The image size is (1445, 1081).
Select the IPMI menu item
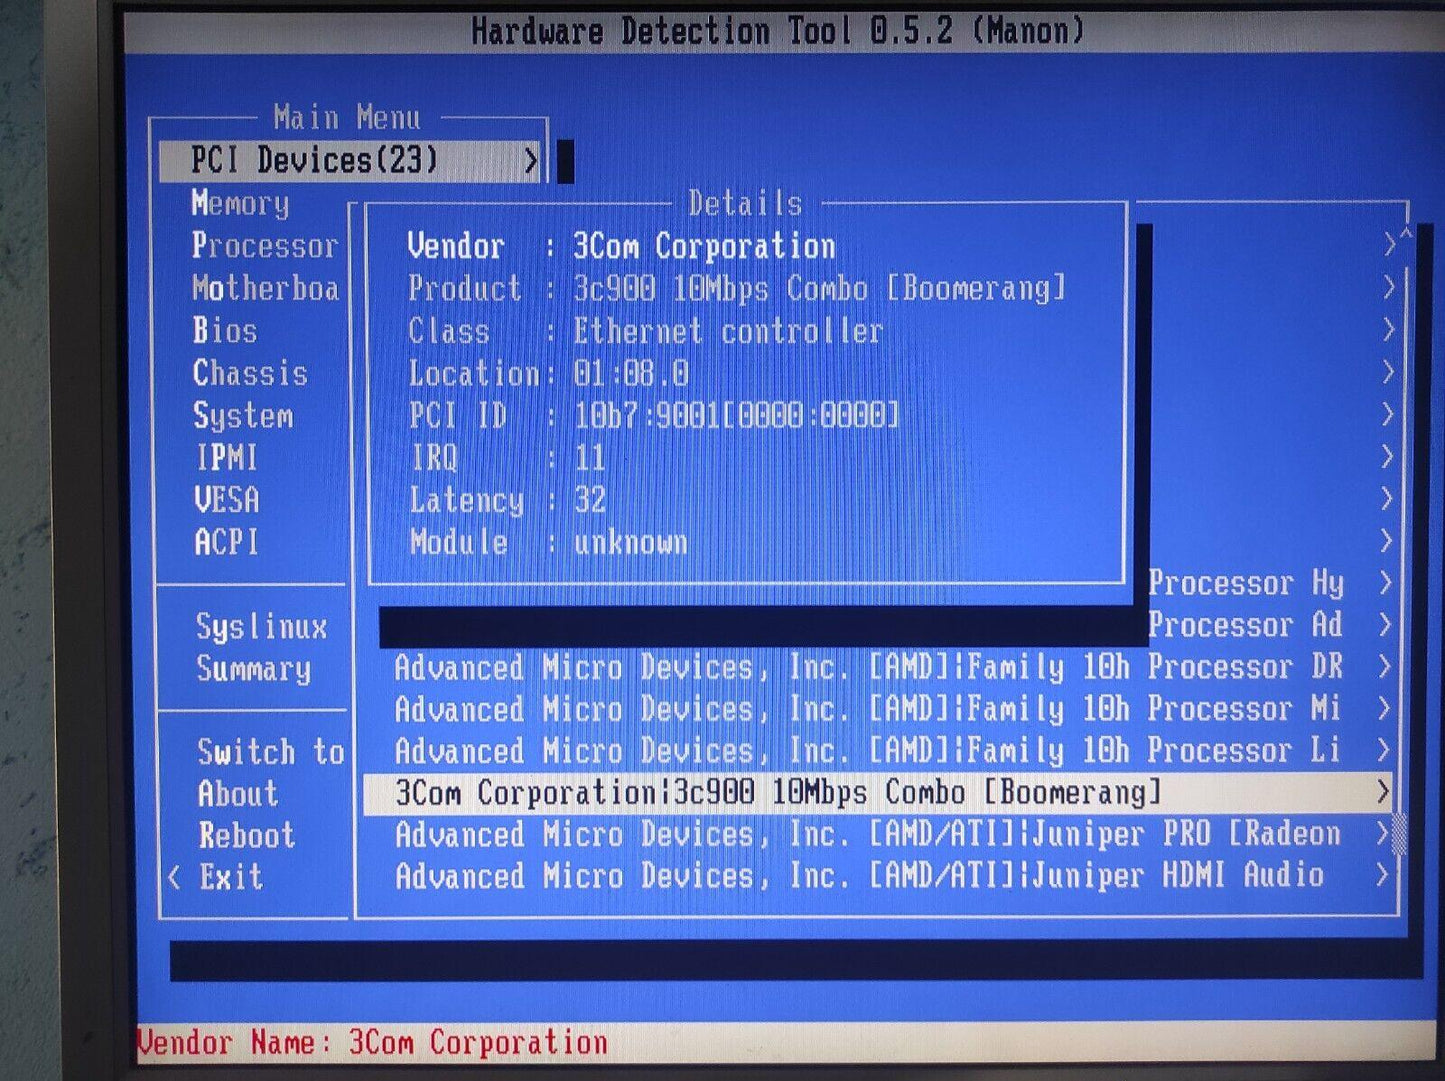click(227, 458)
